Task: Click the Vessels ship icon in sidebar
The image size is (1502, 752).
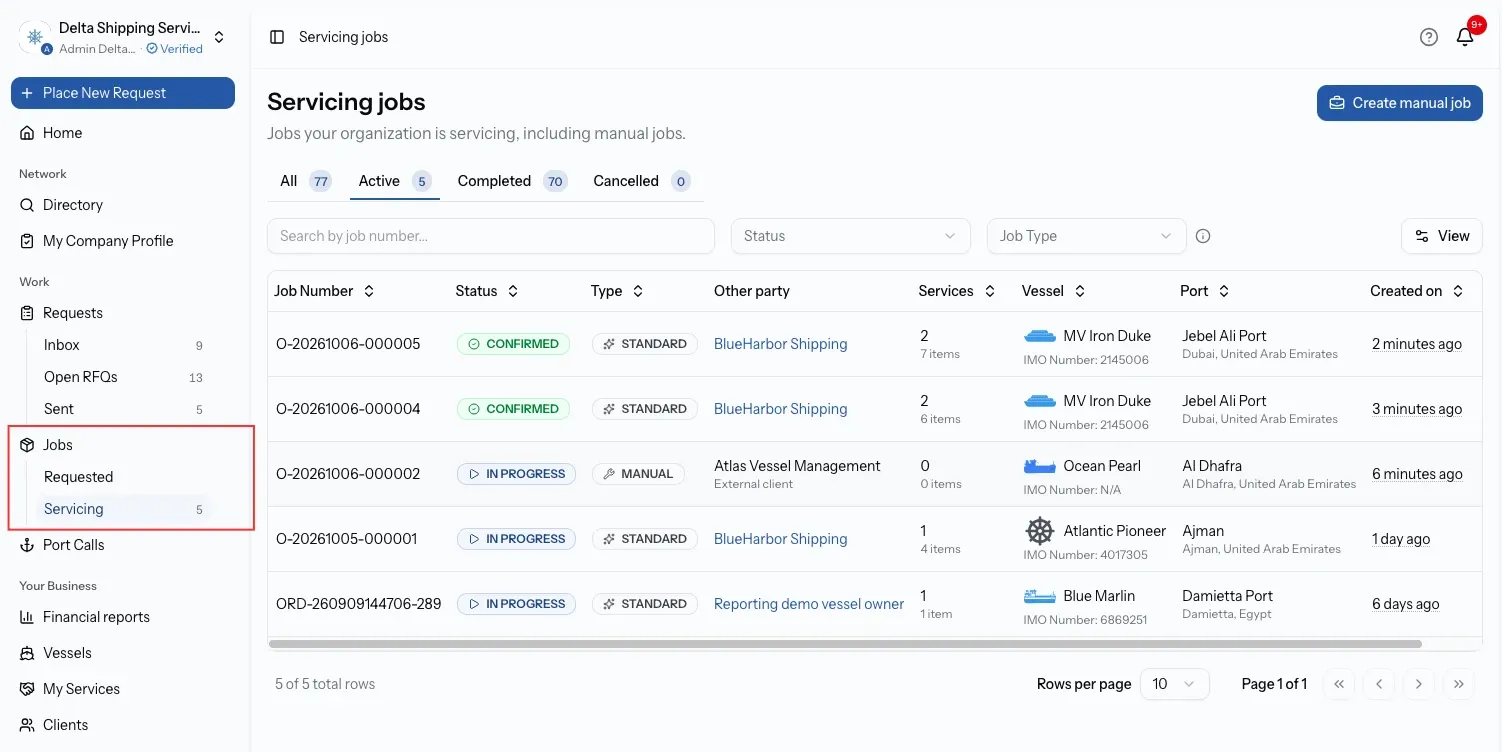Action: click(27, 653)
